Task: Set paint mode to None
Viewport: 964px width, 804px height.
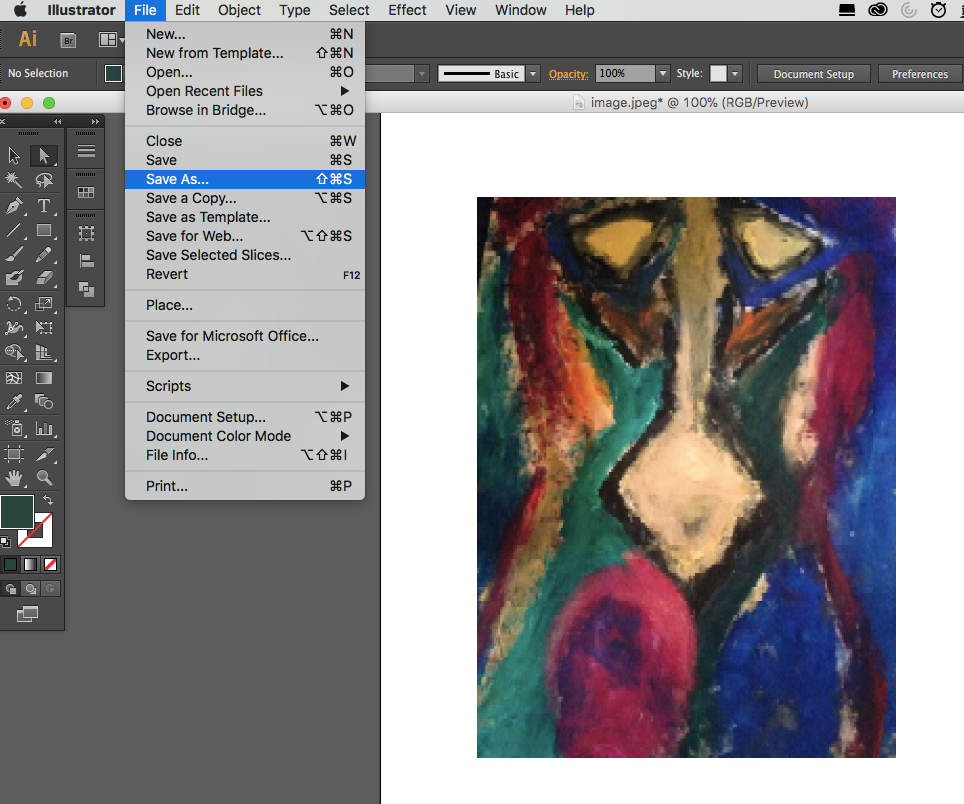Action: click(50, 564)
